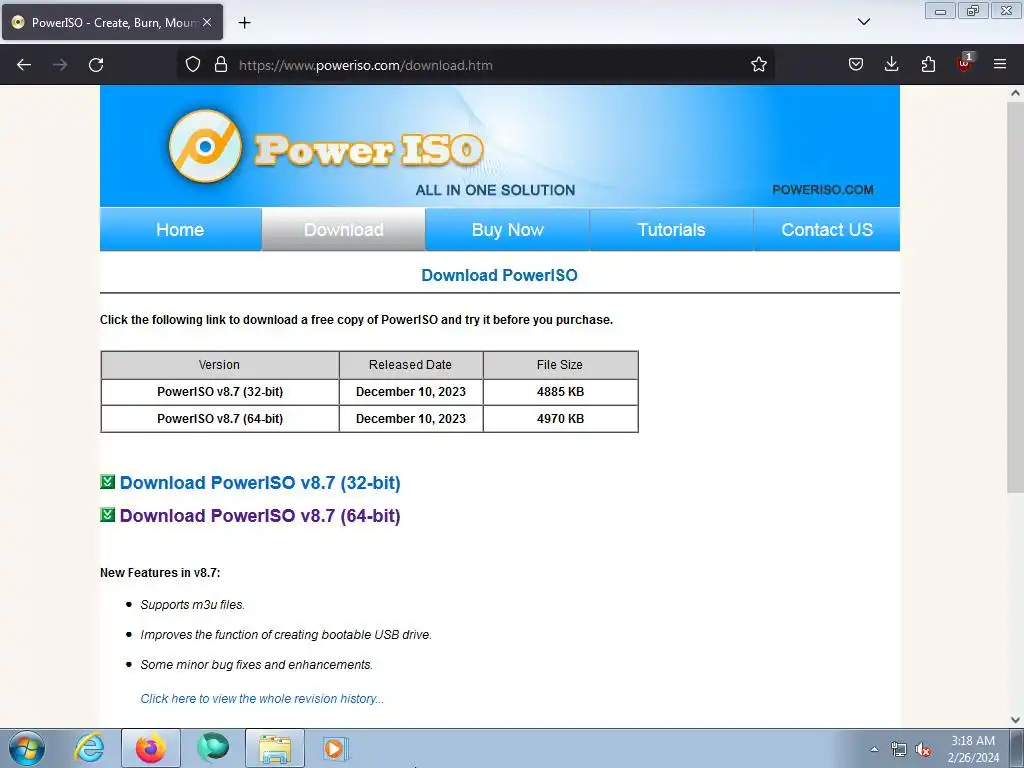This screenshot has height=768, width=1024.
Task: Click Download PowerISO v8.7 (64-bit) link
Action: pos(260,515)
